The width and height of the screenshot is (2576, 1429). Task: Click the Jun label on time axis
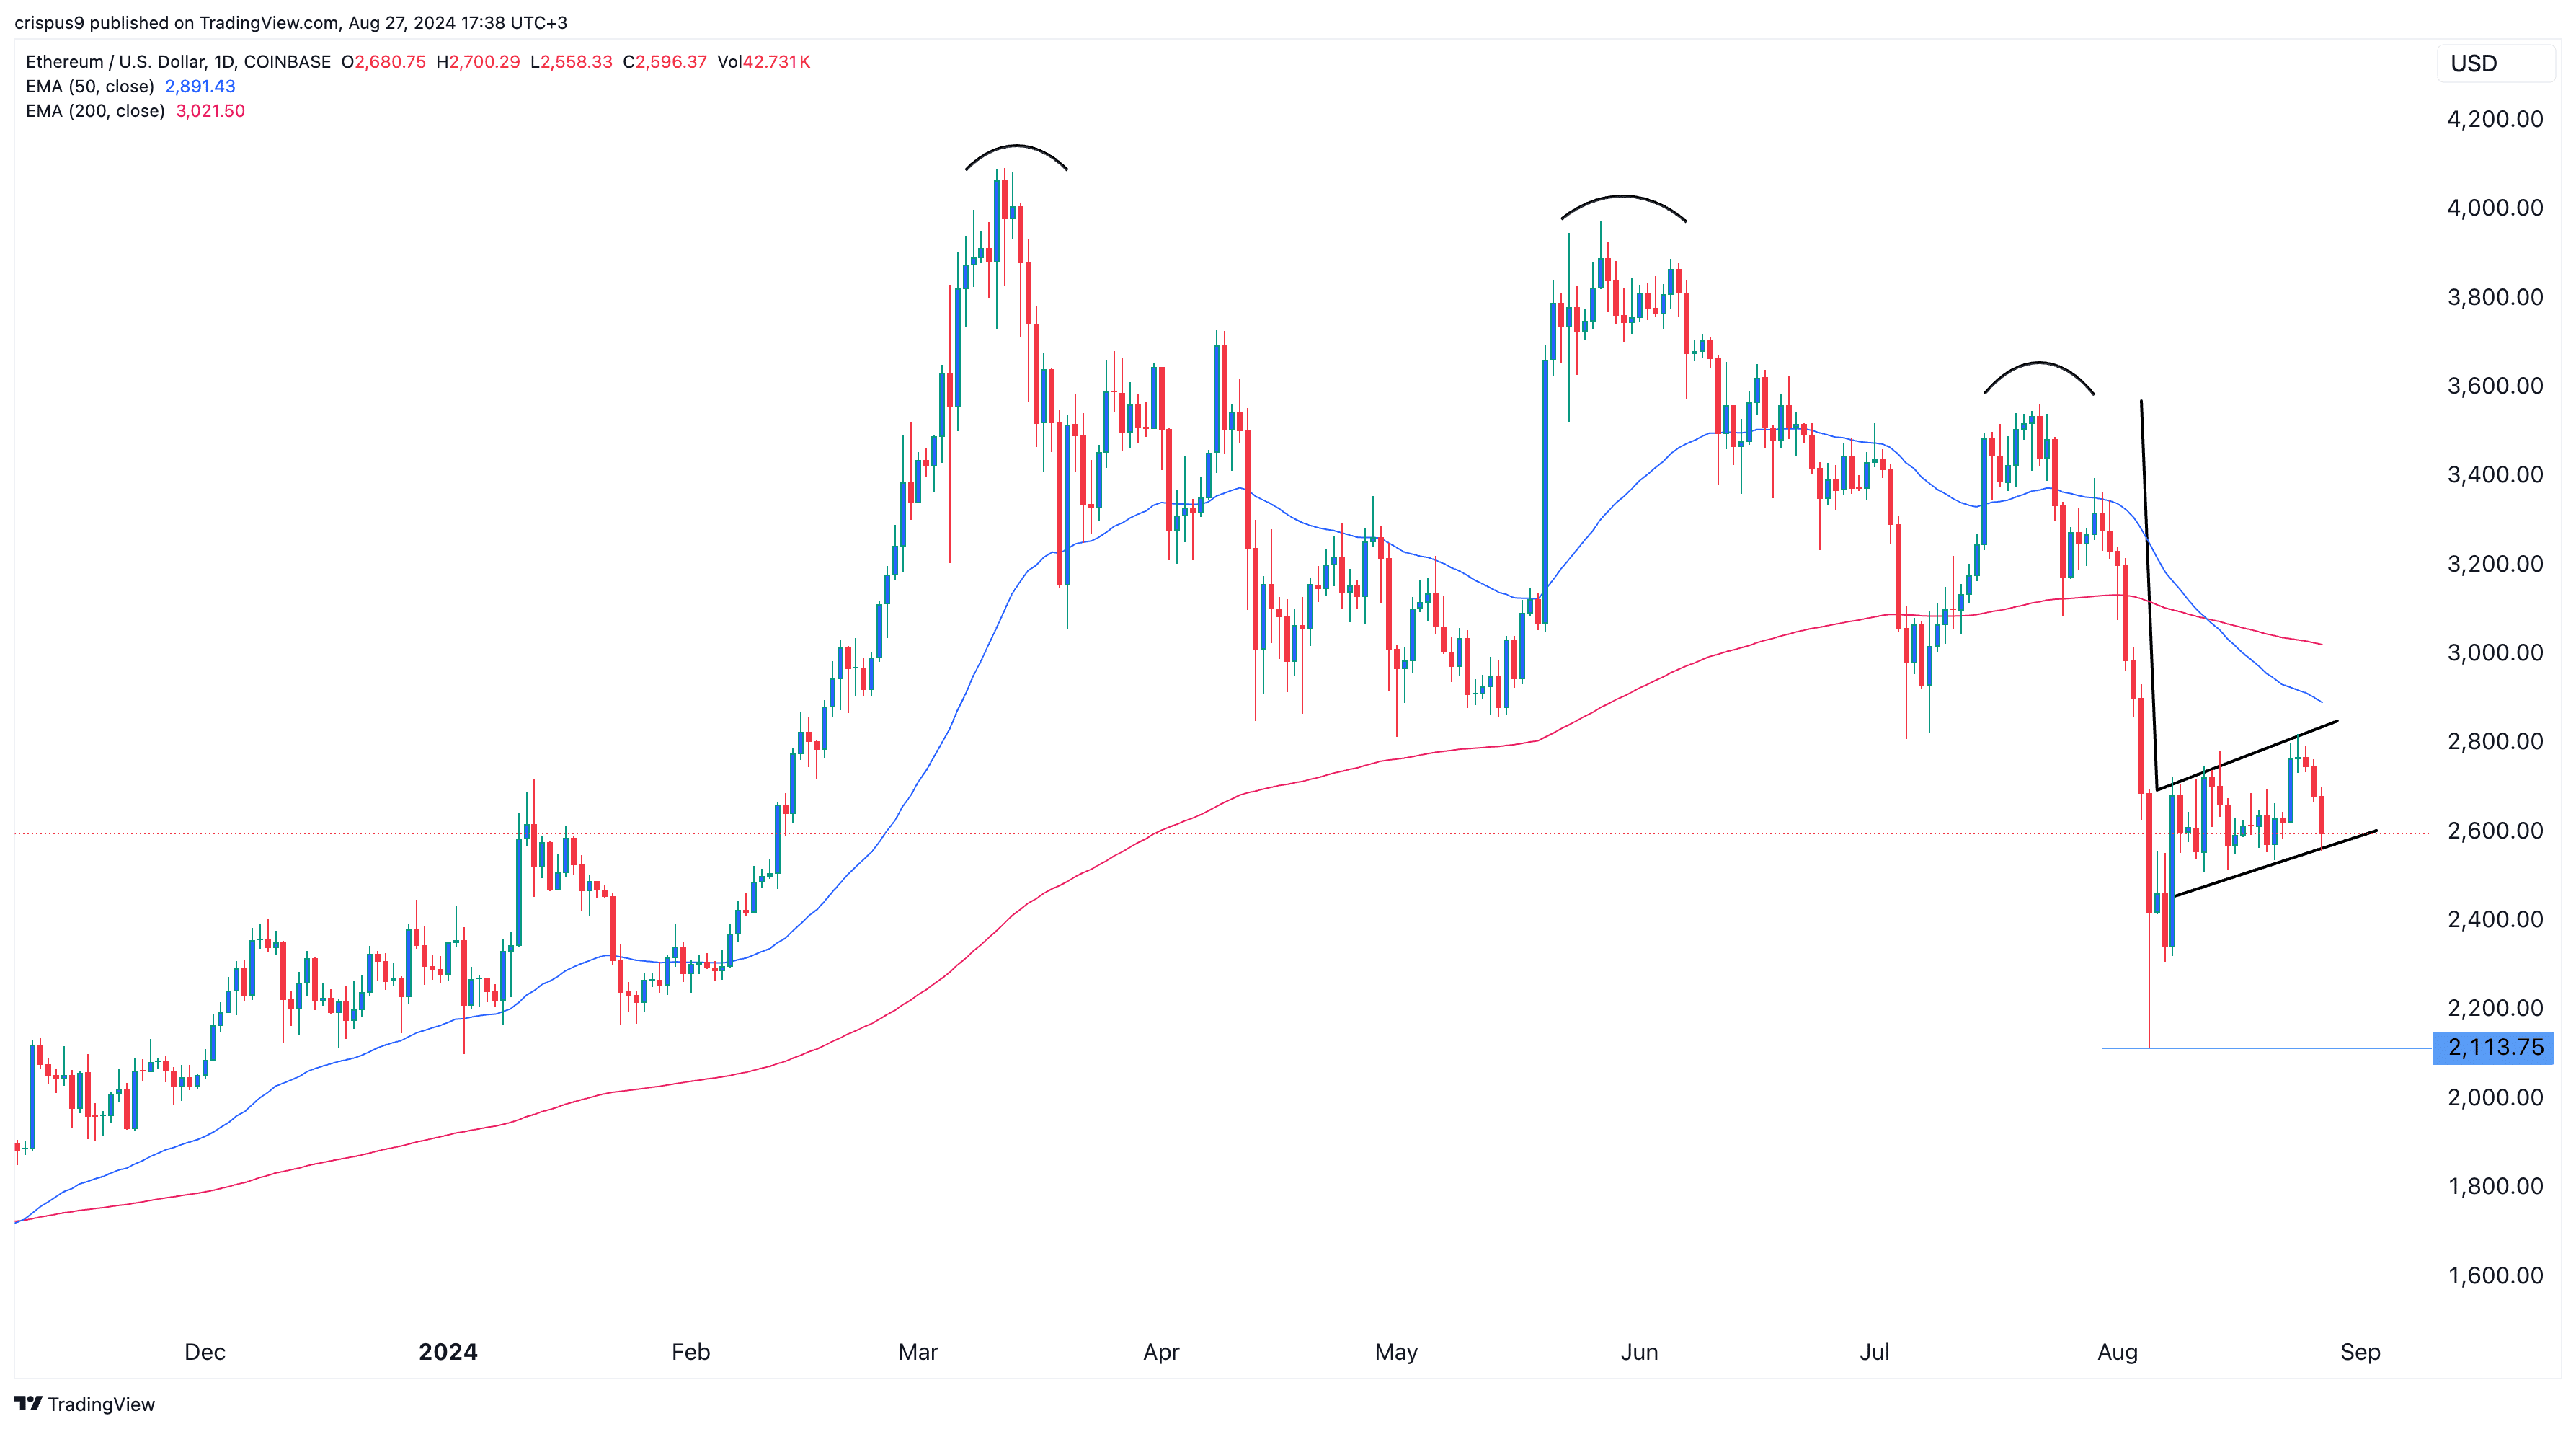(x=1639, y=1352)
